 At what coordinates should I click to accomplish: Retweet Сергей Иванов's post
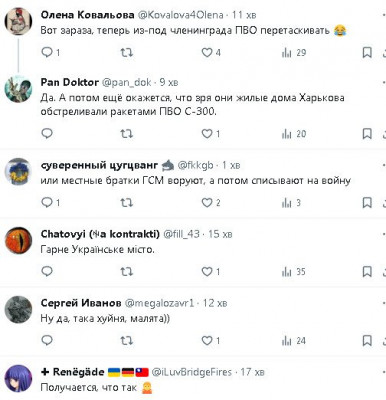pyautogui.click(x=127, y=340)
